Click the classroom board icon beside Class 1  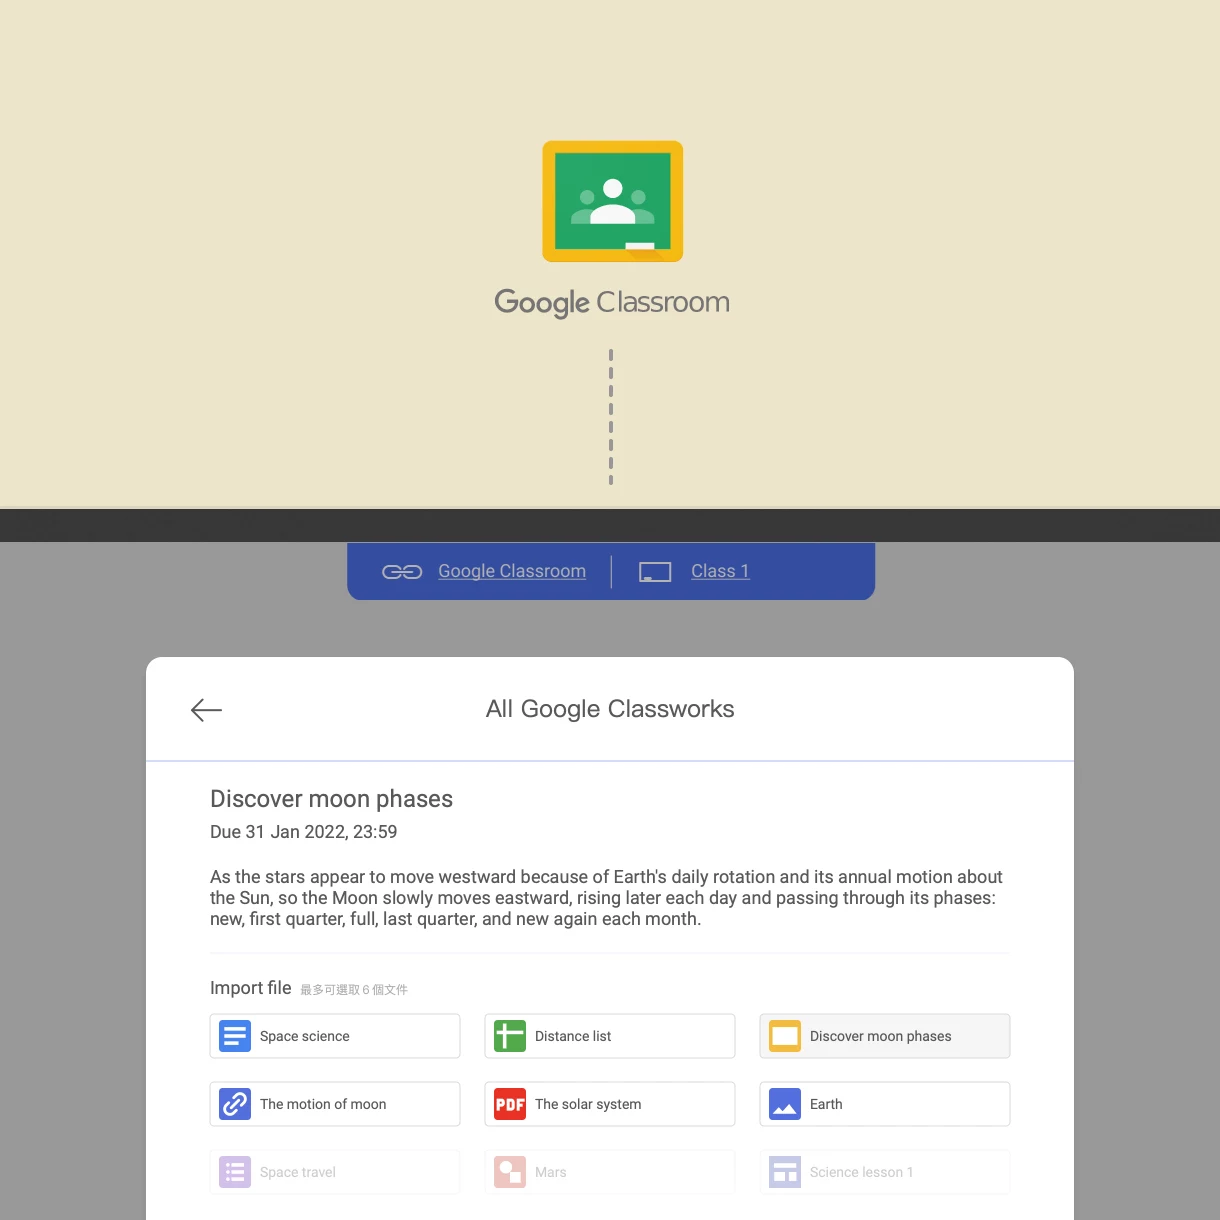point(655,572)
